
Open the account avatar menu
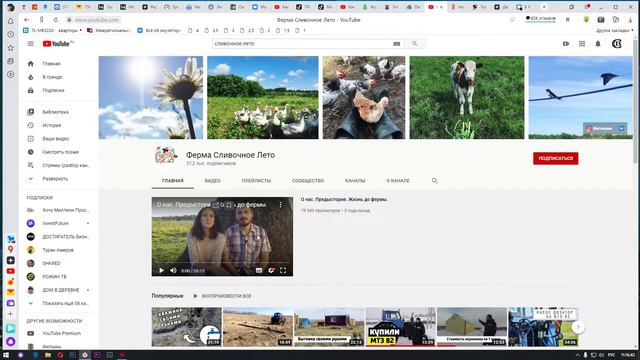[x=617, y=44]
